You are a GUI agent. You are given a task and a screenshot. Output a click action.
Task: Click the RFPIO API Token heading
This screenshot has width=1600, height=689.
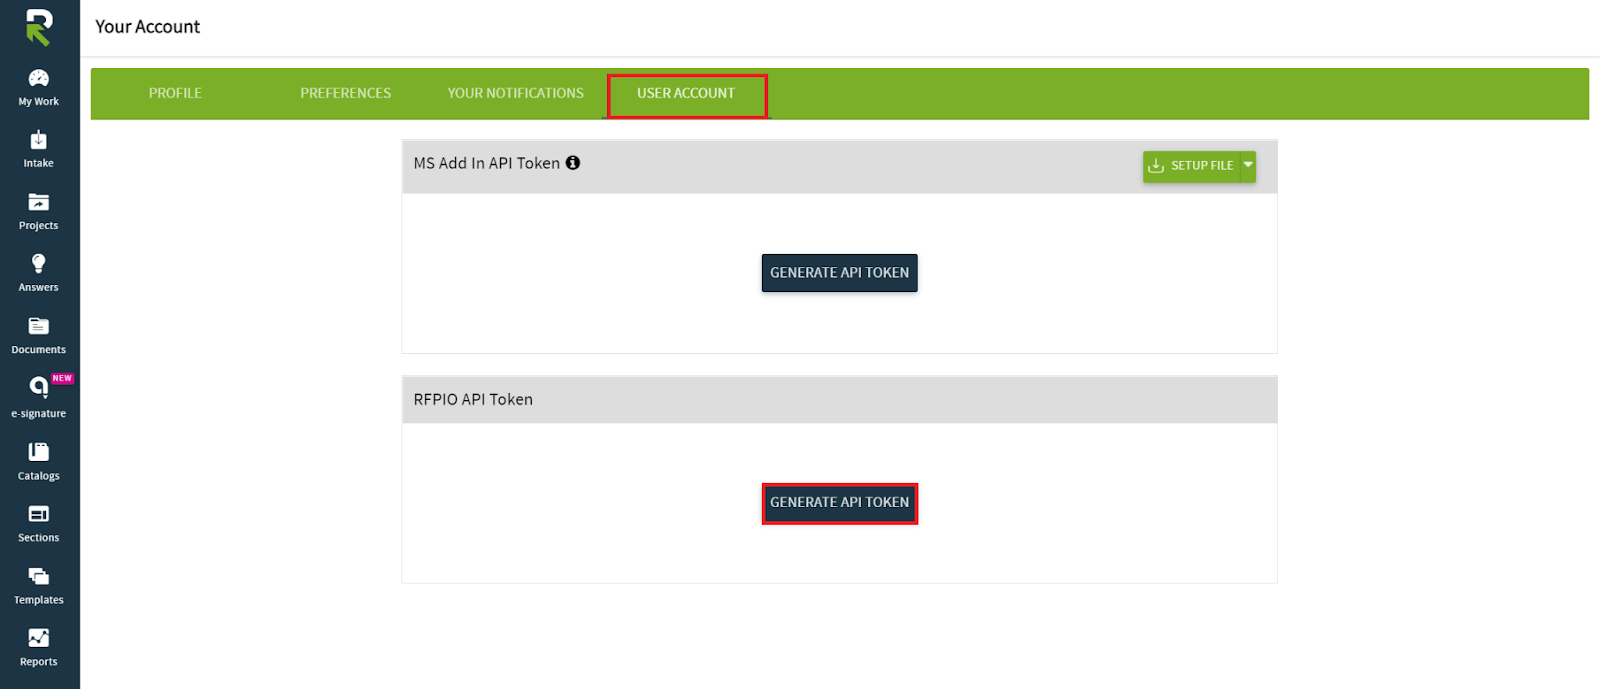pyautogui.click(x=473, y=399)
